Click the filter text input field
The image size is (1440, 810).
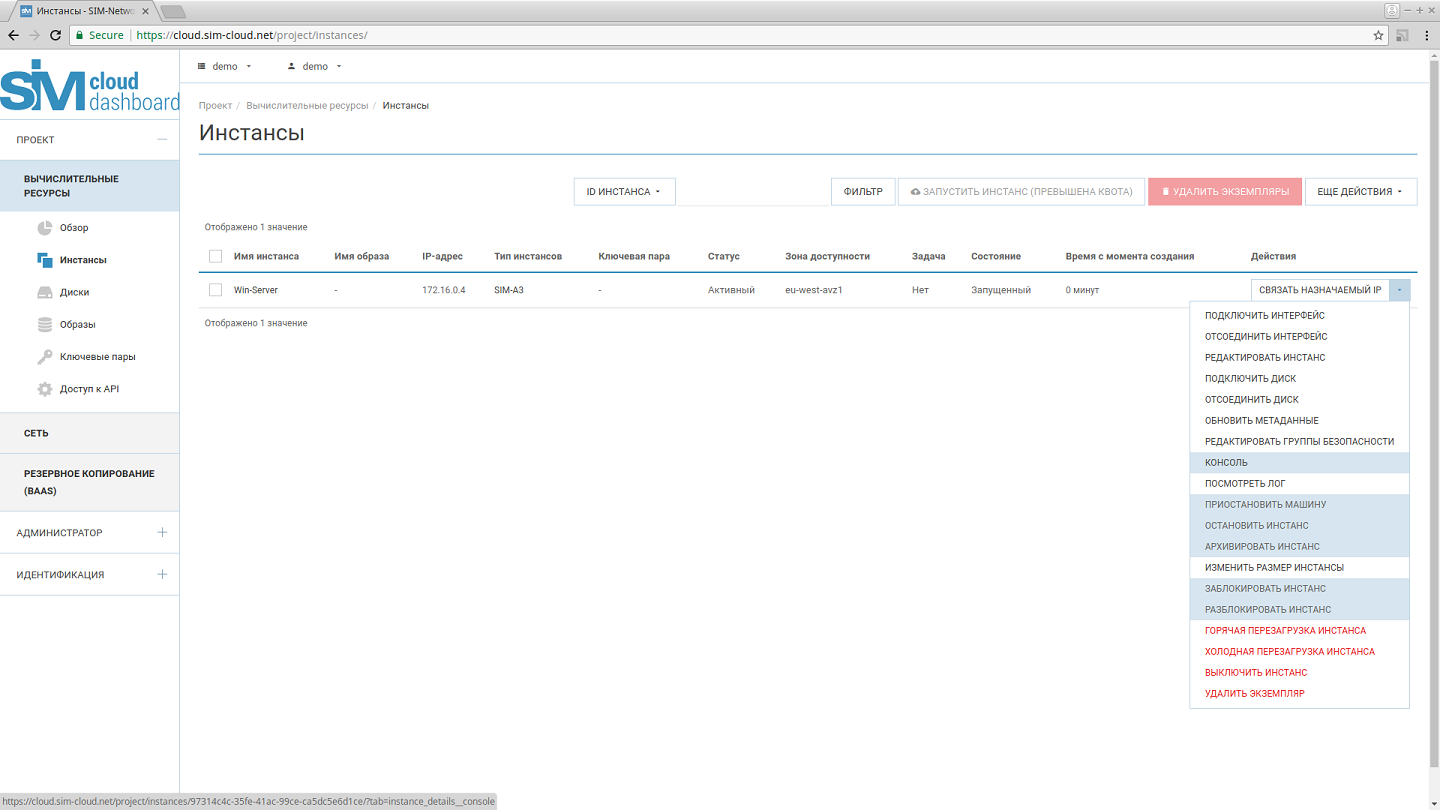[x=752, y=192]
